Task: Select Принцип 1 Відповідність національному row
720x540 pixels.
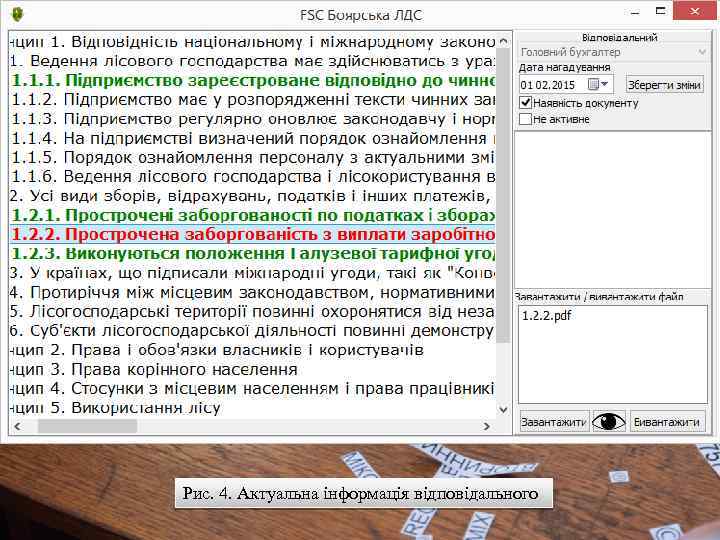Action: [252, 42]
